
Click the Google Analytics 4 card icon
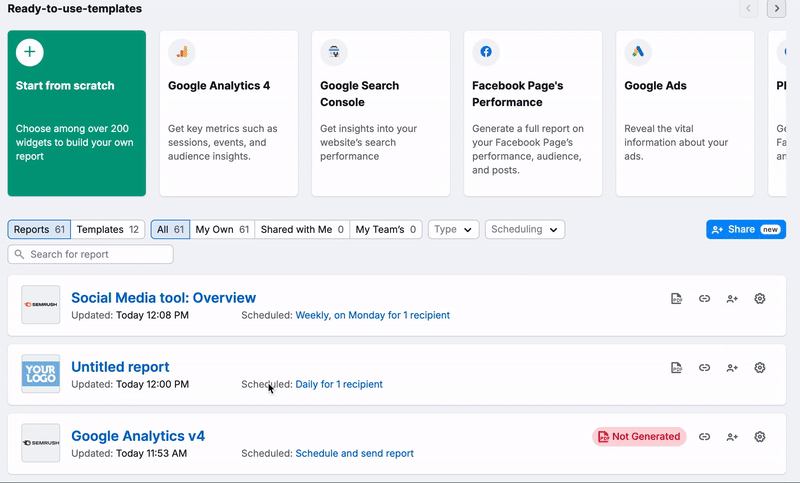tap(182, 52)
